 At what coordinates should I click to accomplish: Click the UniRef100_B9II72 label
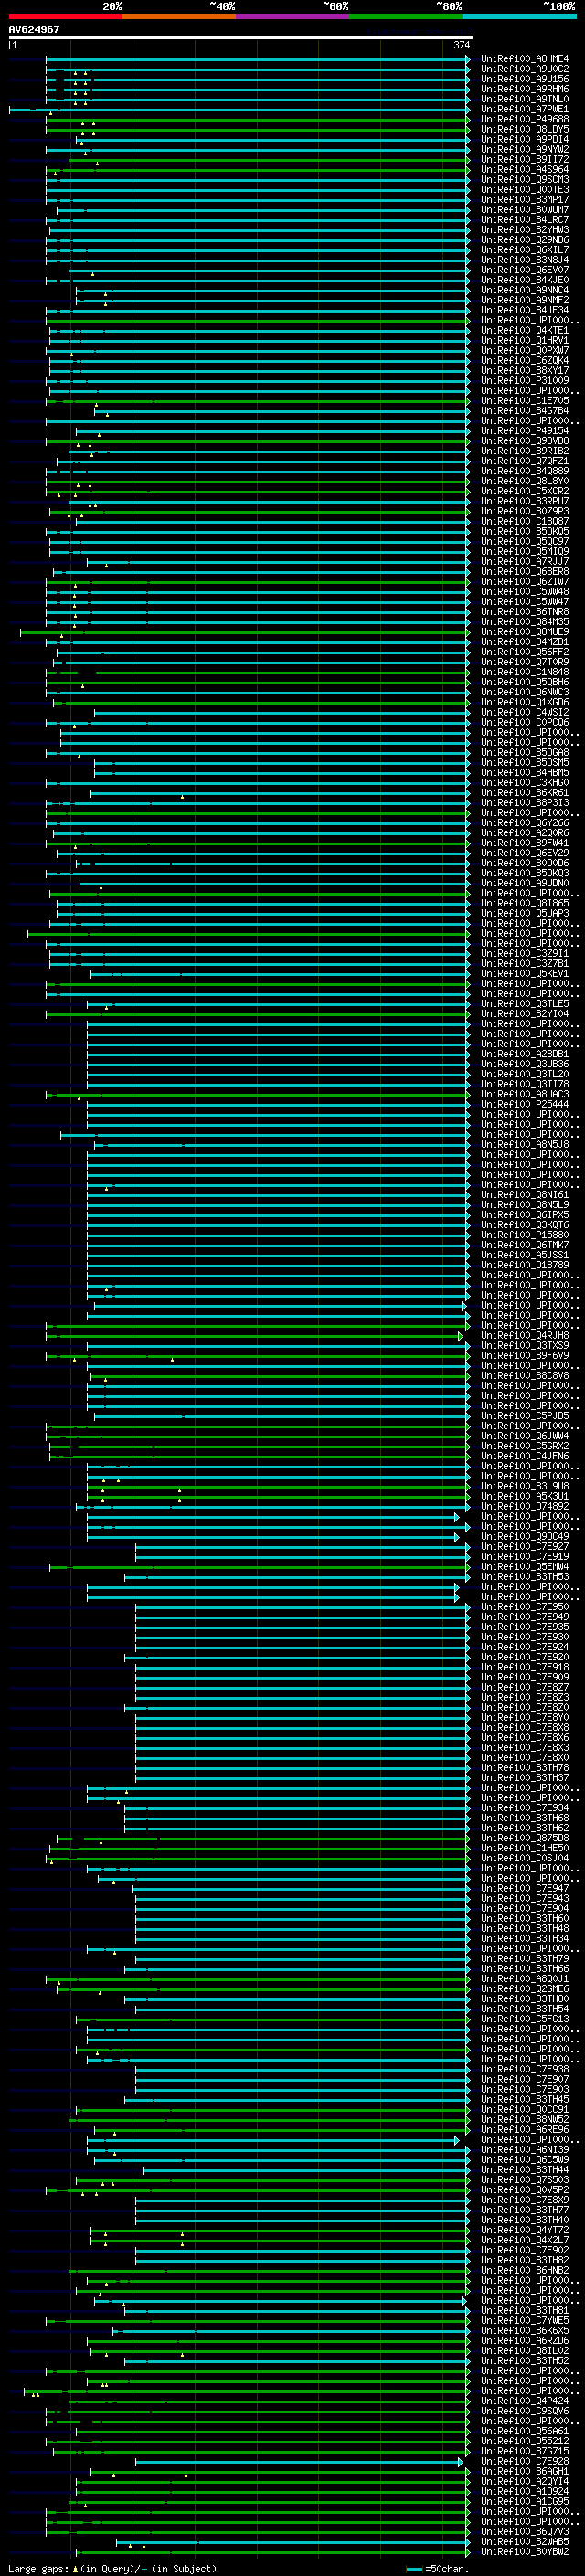(x=525, y=159)
